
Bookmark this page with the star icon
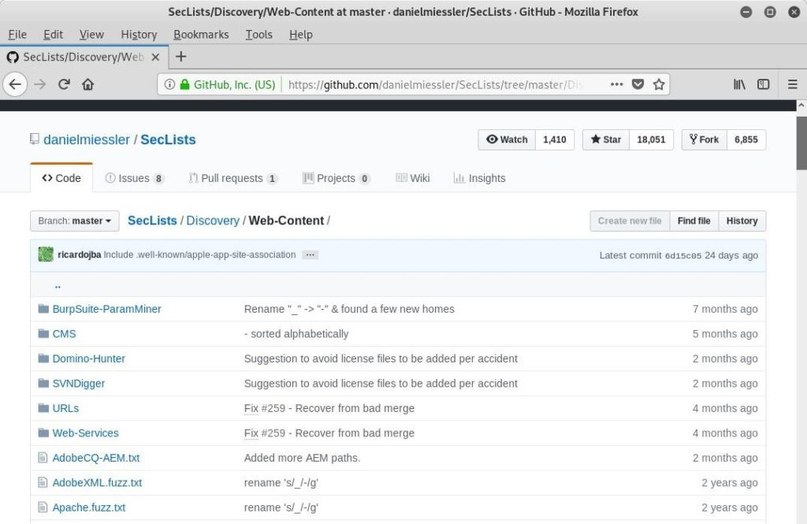pos(660,85)
